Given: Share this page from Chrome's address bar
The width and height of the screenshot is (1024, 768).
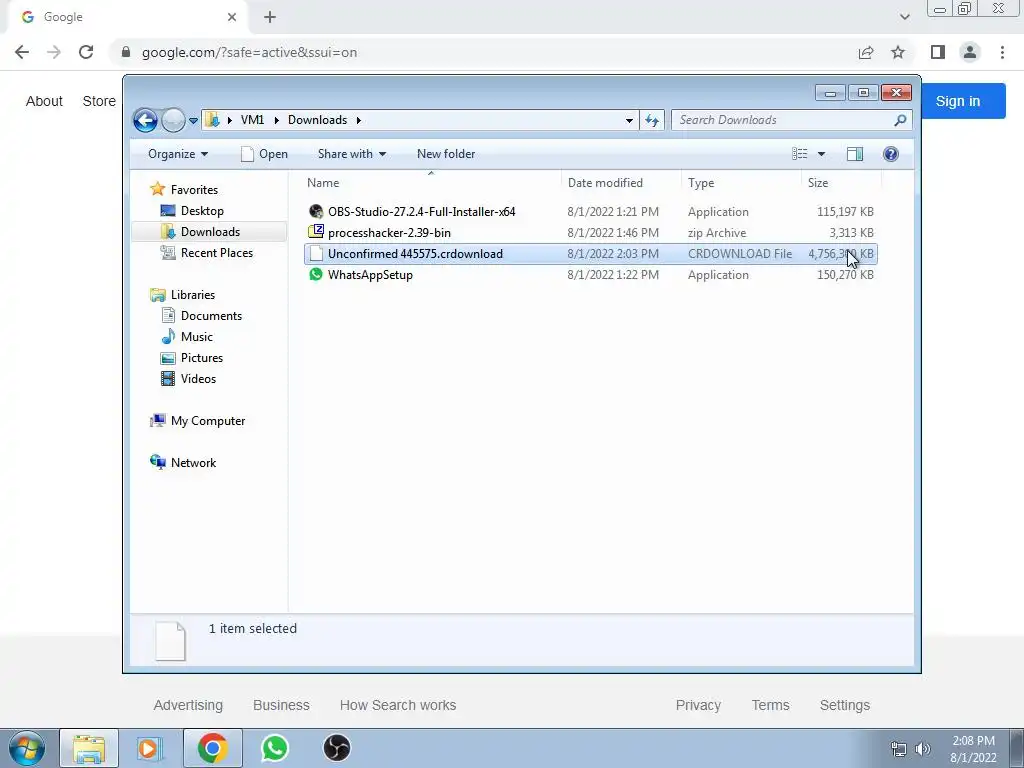Looking at the screenshot, I should click(866, 52).
